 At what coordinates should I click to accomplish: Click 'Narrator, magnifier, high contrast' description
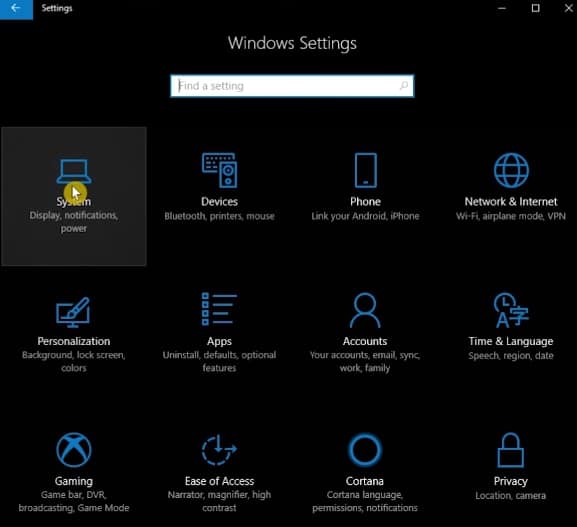click(x=219, y=501)
